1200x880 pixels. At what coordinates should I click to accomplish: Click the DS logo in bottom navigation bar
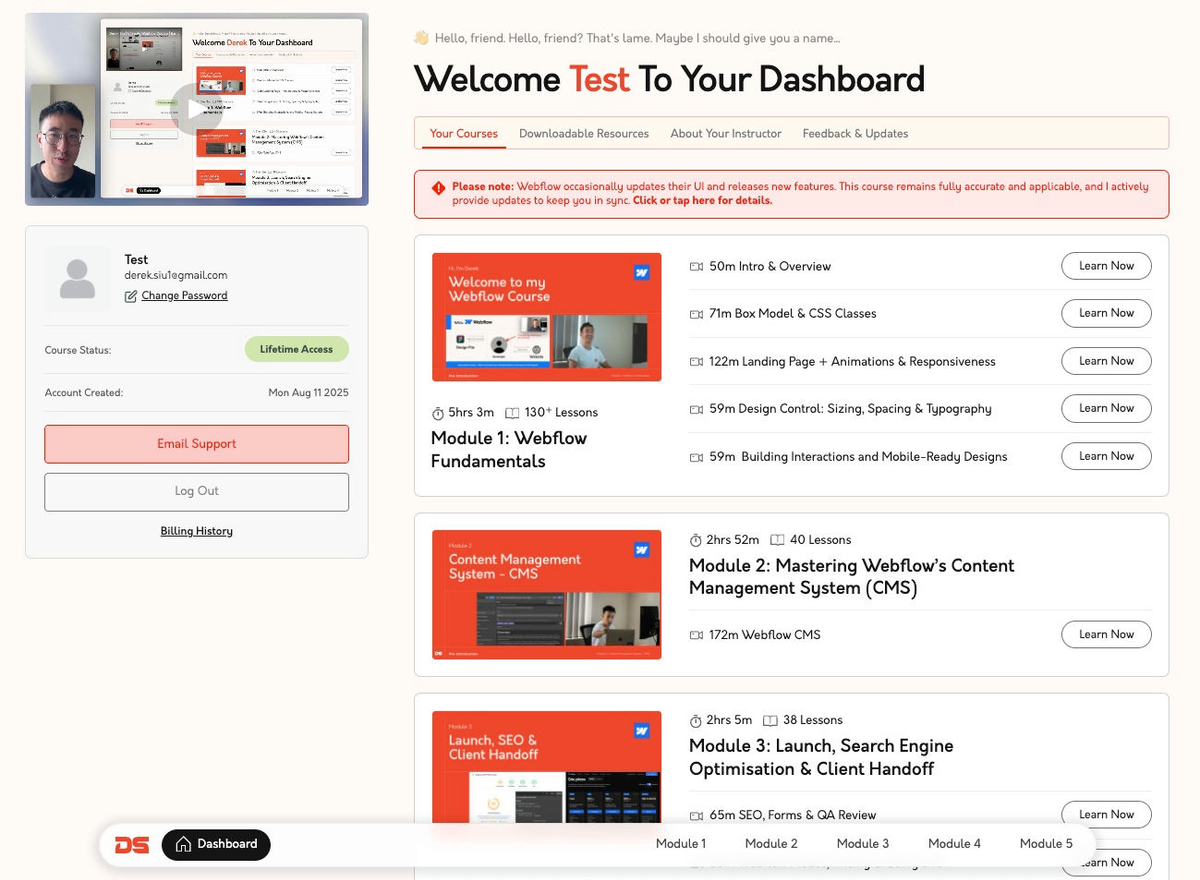pyautogui.click(x=132, y=845)
